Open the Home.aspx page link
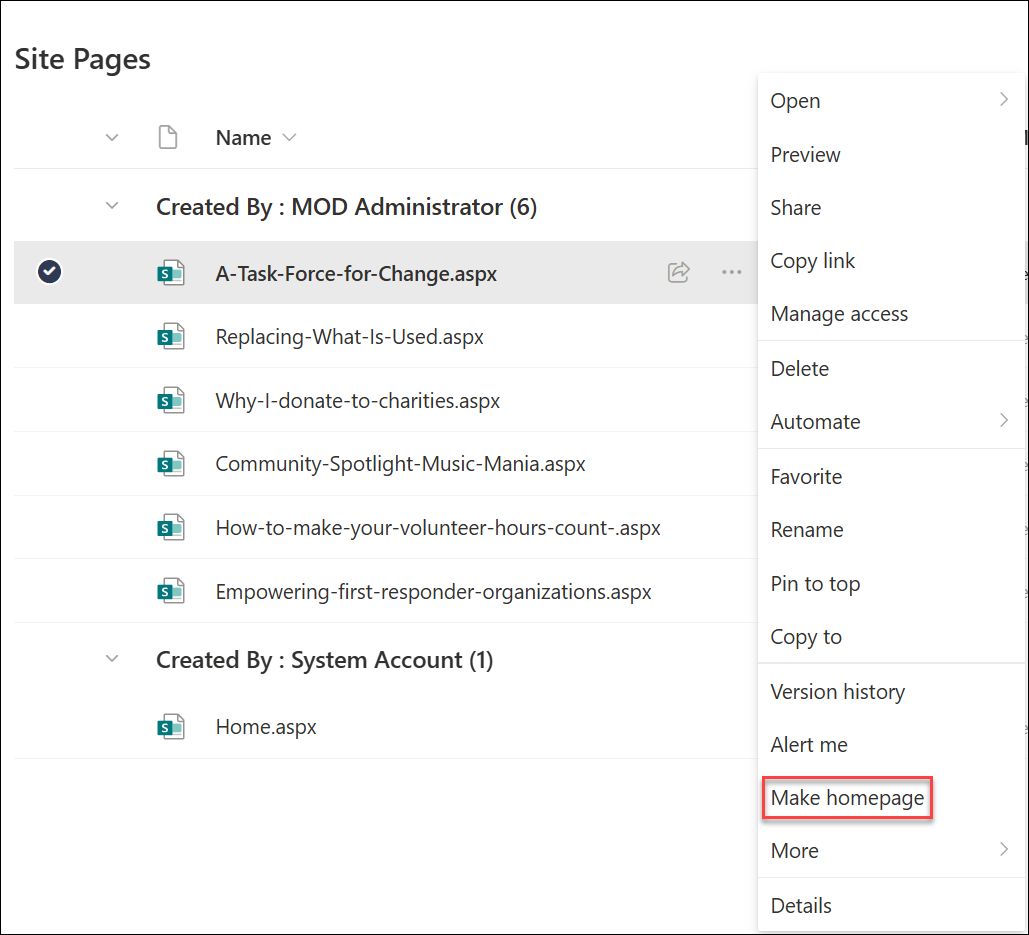 [x=266, y=727]
